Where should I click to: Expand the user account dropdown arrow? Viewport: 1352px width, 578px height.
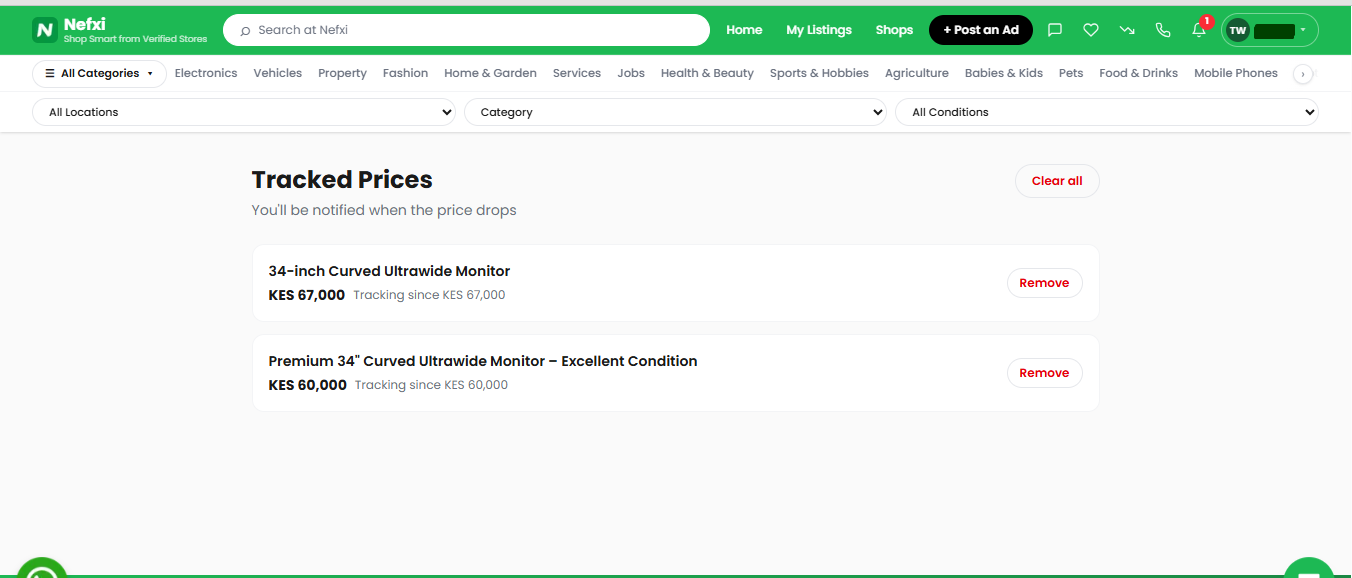pos(1303,30)
